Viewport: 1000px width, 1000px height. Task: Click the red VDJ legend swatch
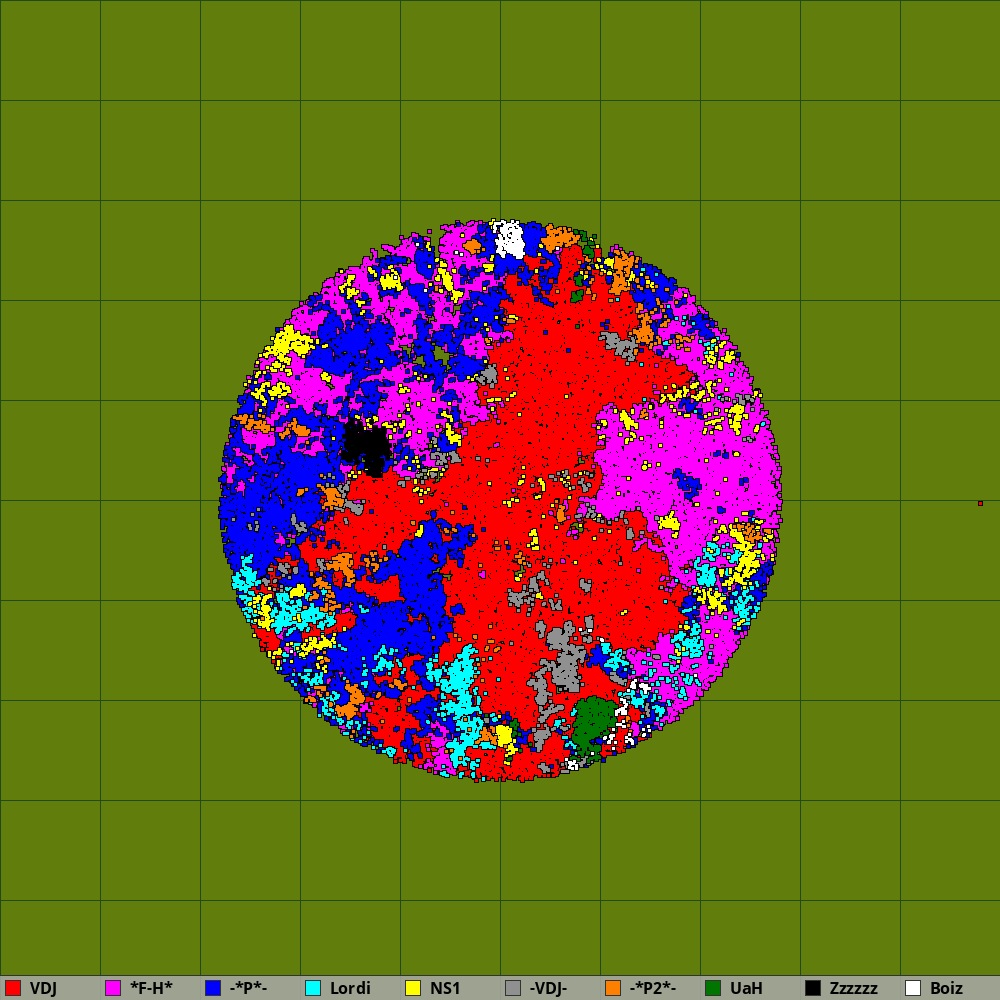pyautogui.click(x=13, y=988)
